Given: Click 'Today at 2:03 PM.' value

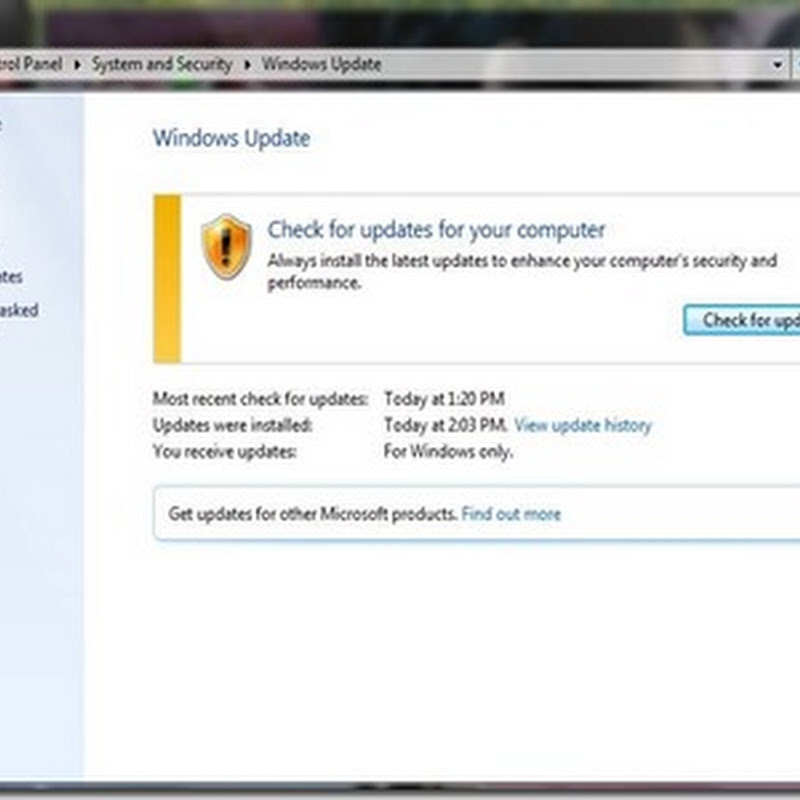Looking at the screenshot, I should 445,425.
